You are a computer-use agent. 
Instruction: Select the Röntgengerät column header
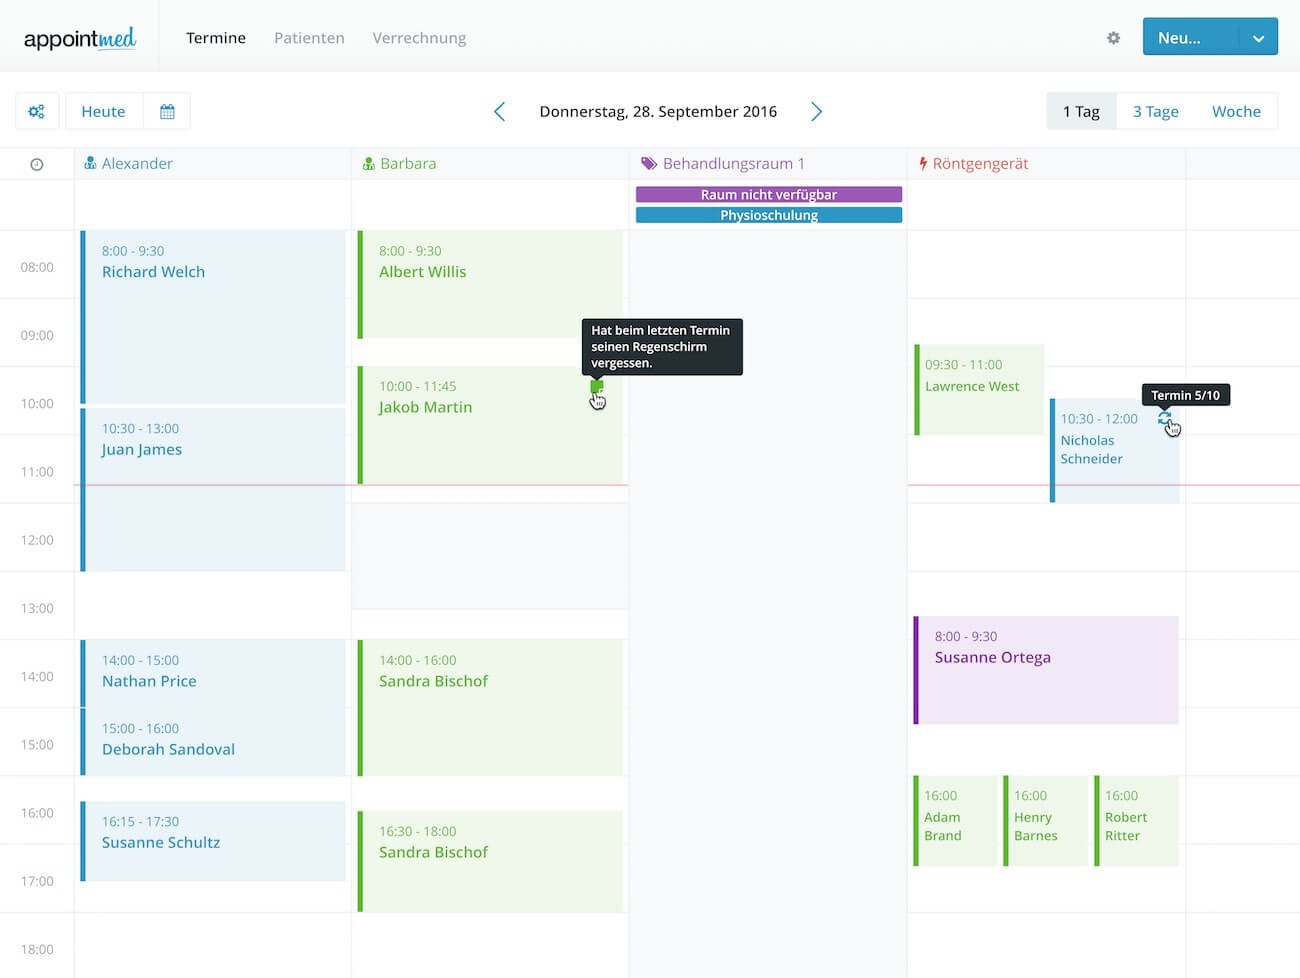coord(1046,163)
